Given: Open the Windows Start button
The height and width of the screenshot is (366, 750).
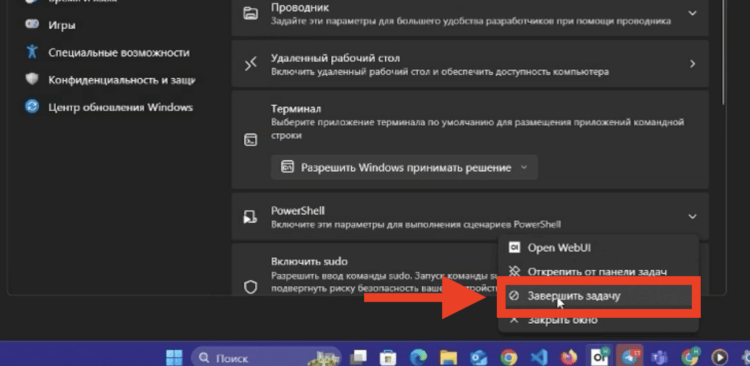Looking at the screenshot, I should coord(174,357).
